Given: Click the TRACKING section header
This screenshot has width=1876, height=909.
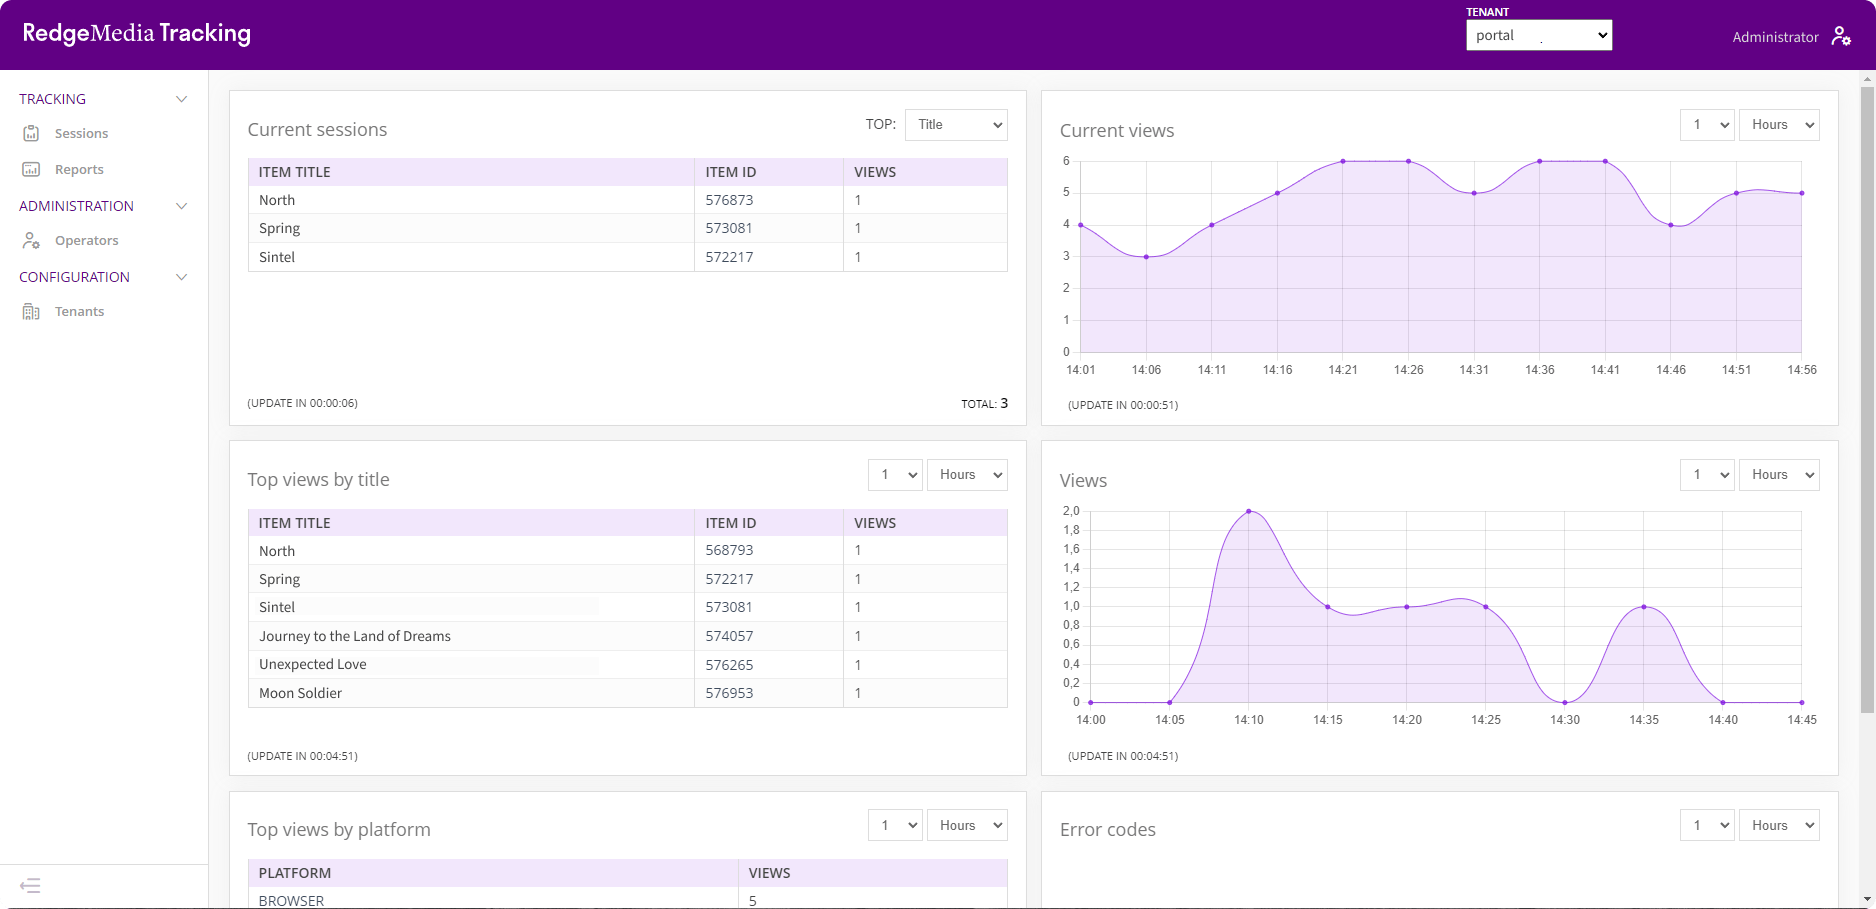Looking at the screenshot, I should click(x=52, y=99).
